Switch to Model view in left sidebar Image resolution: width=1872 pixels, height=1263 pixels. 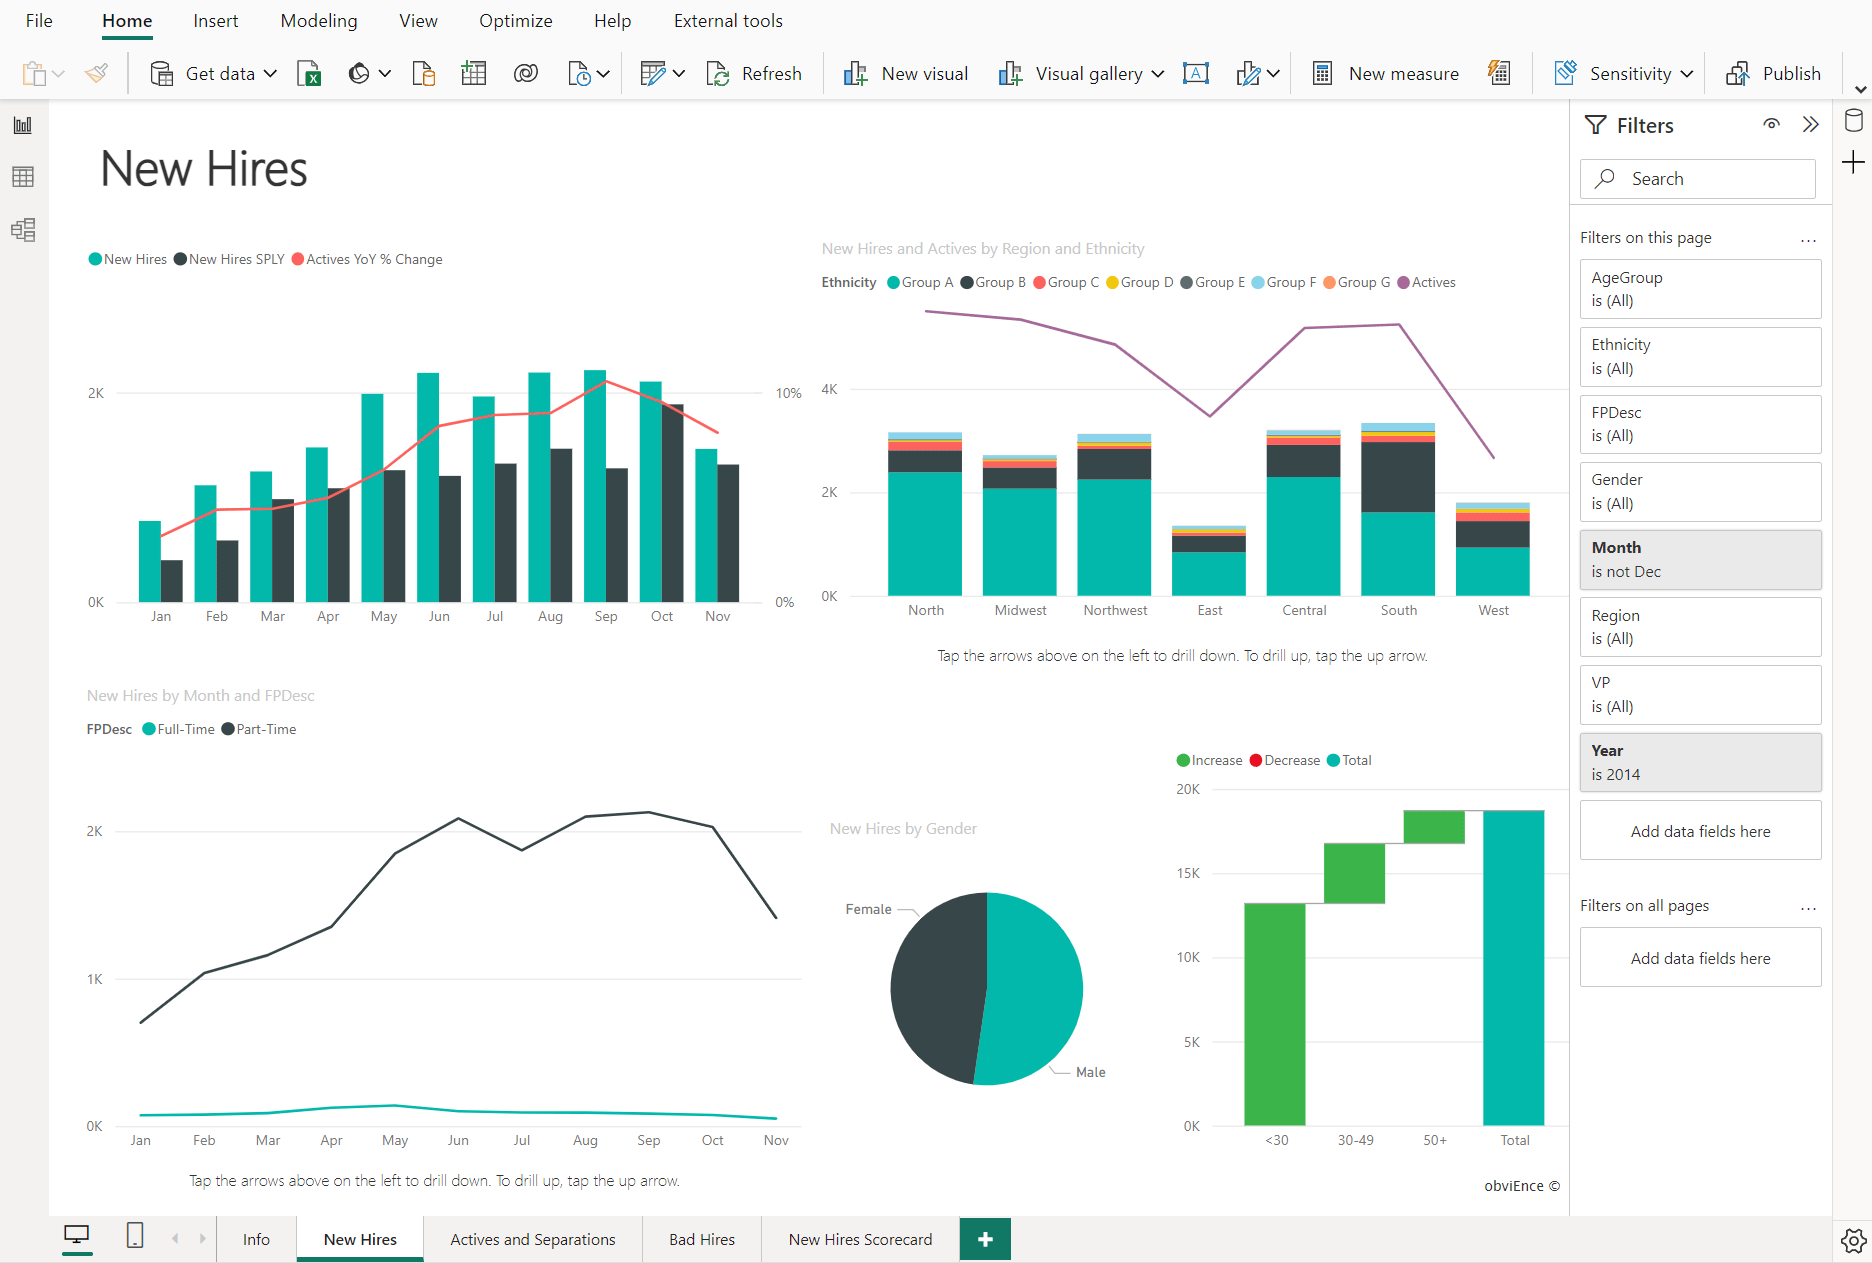[22, 229]
